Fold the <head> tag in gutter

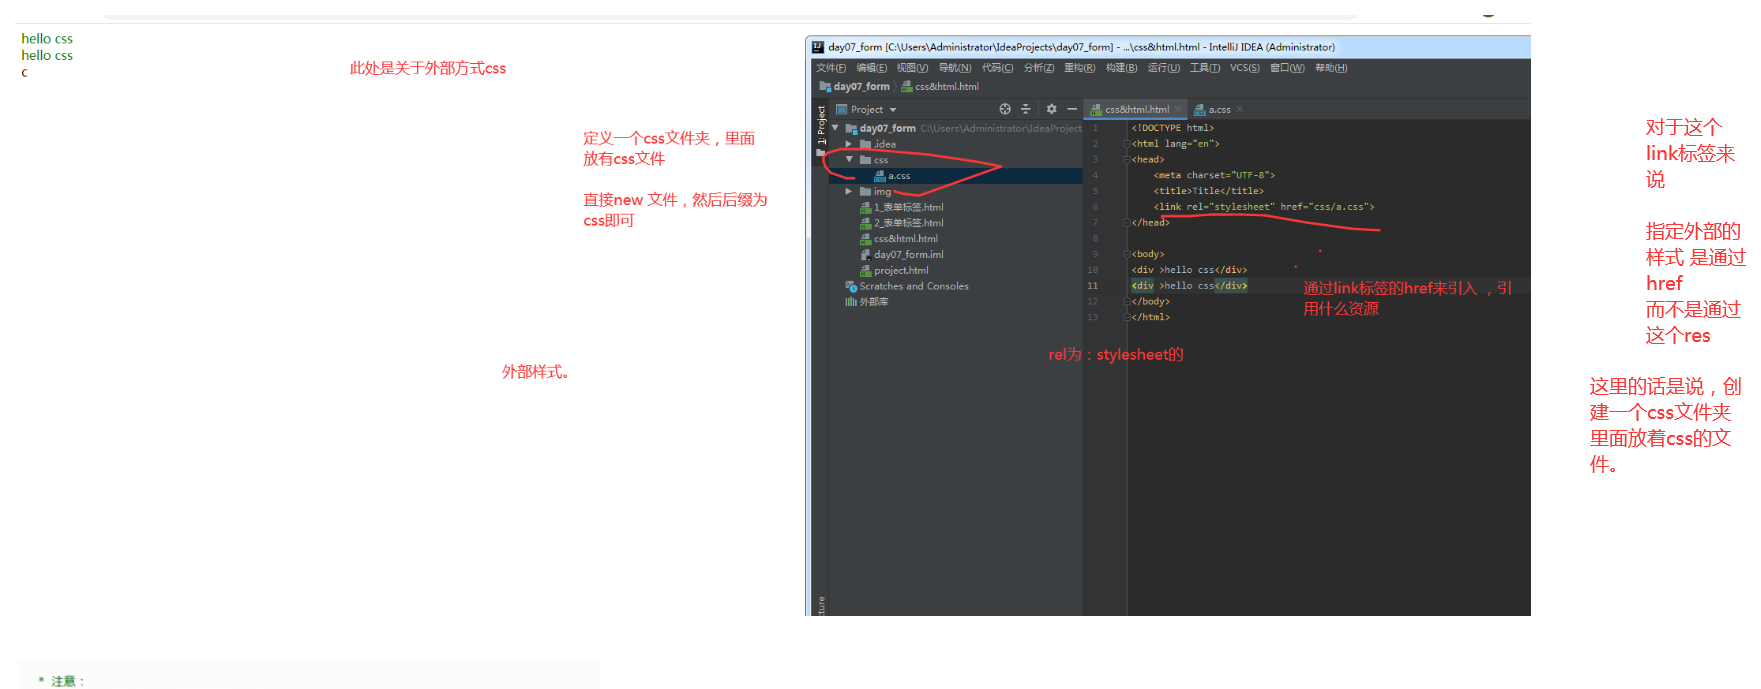1127,160
